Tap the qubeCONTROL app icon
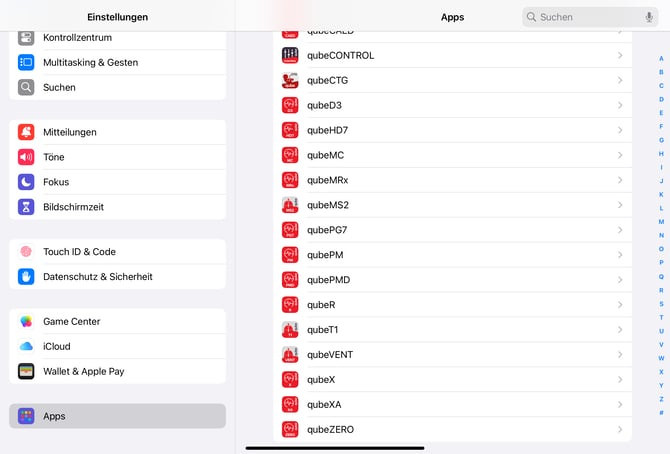Screen dimensions: 670x454 (x=290, y=55)
